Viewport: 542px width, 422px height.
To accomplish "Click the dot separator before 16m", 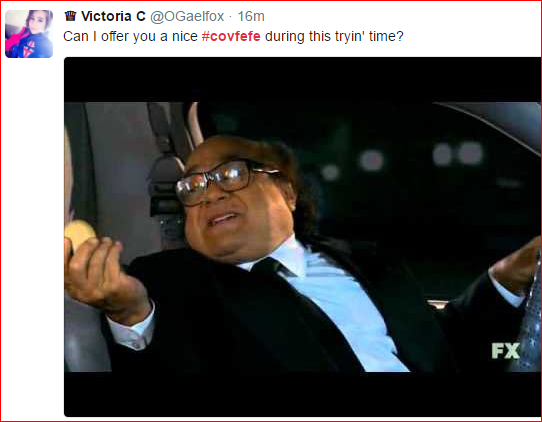I will pos(231,17).
